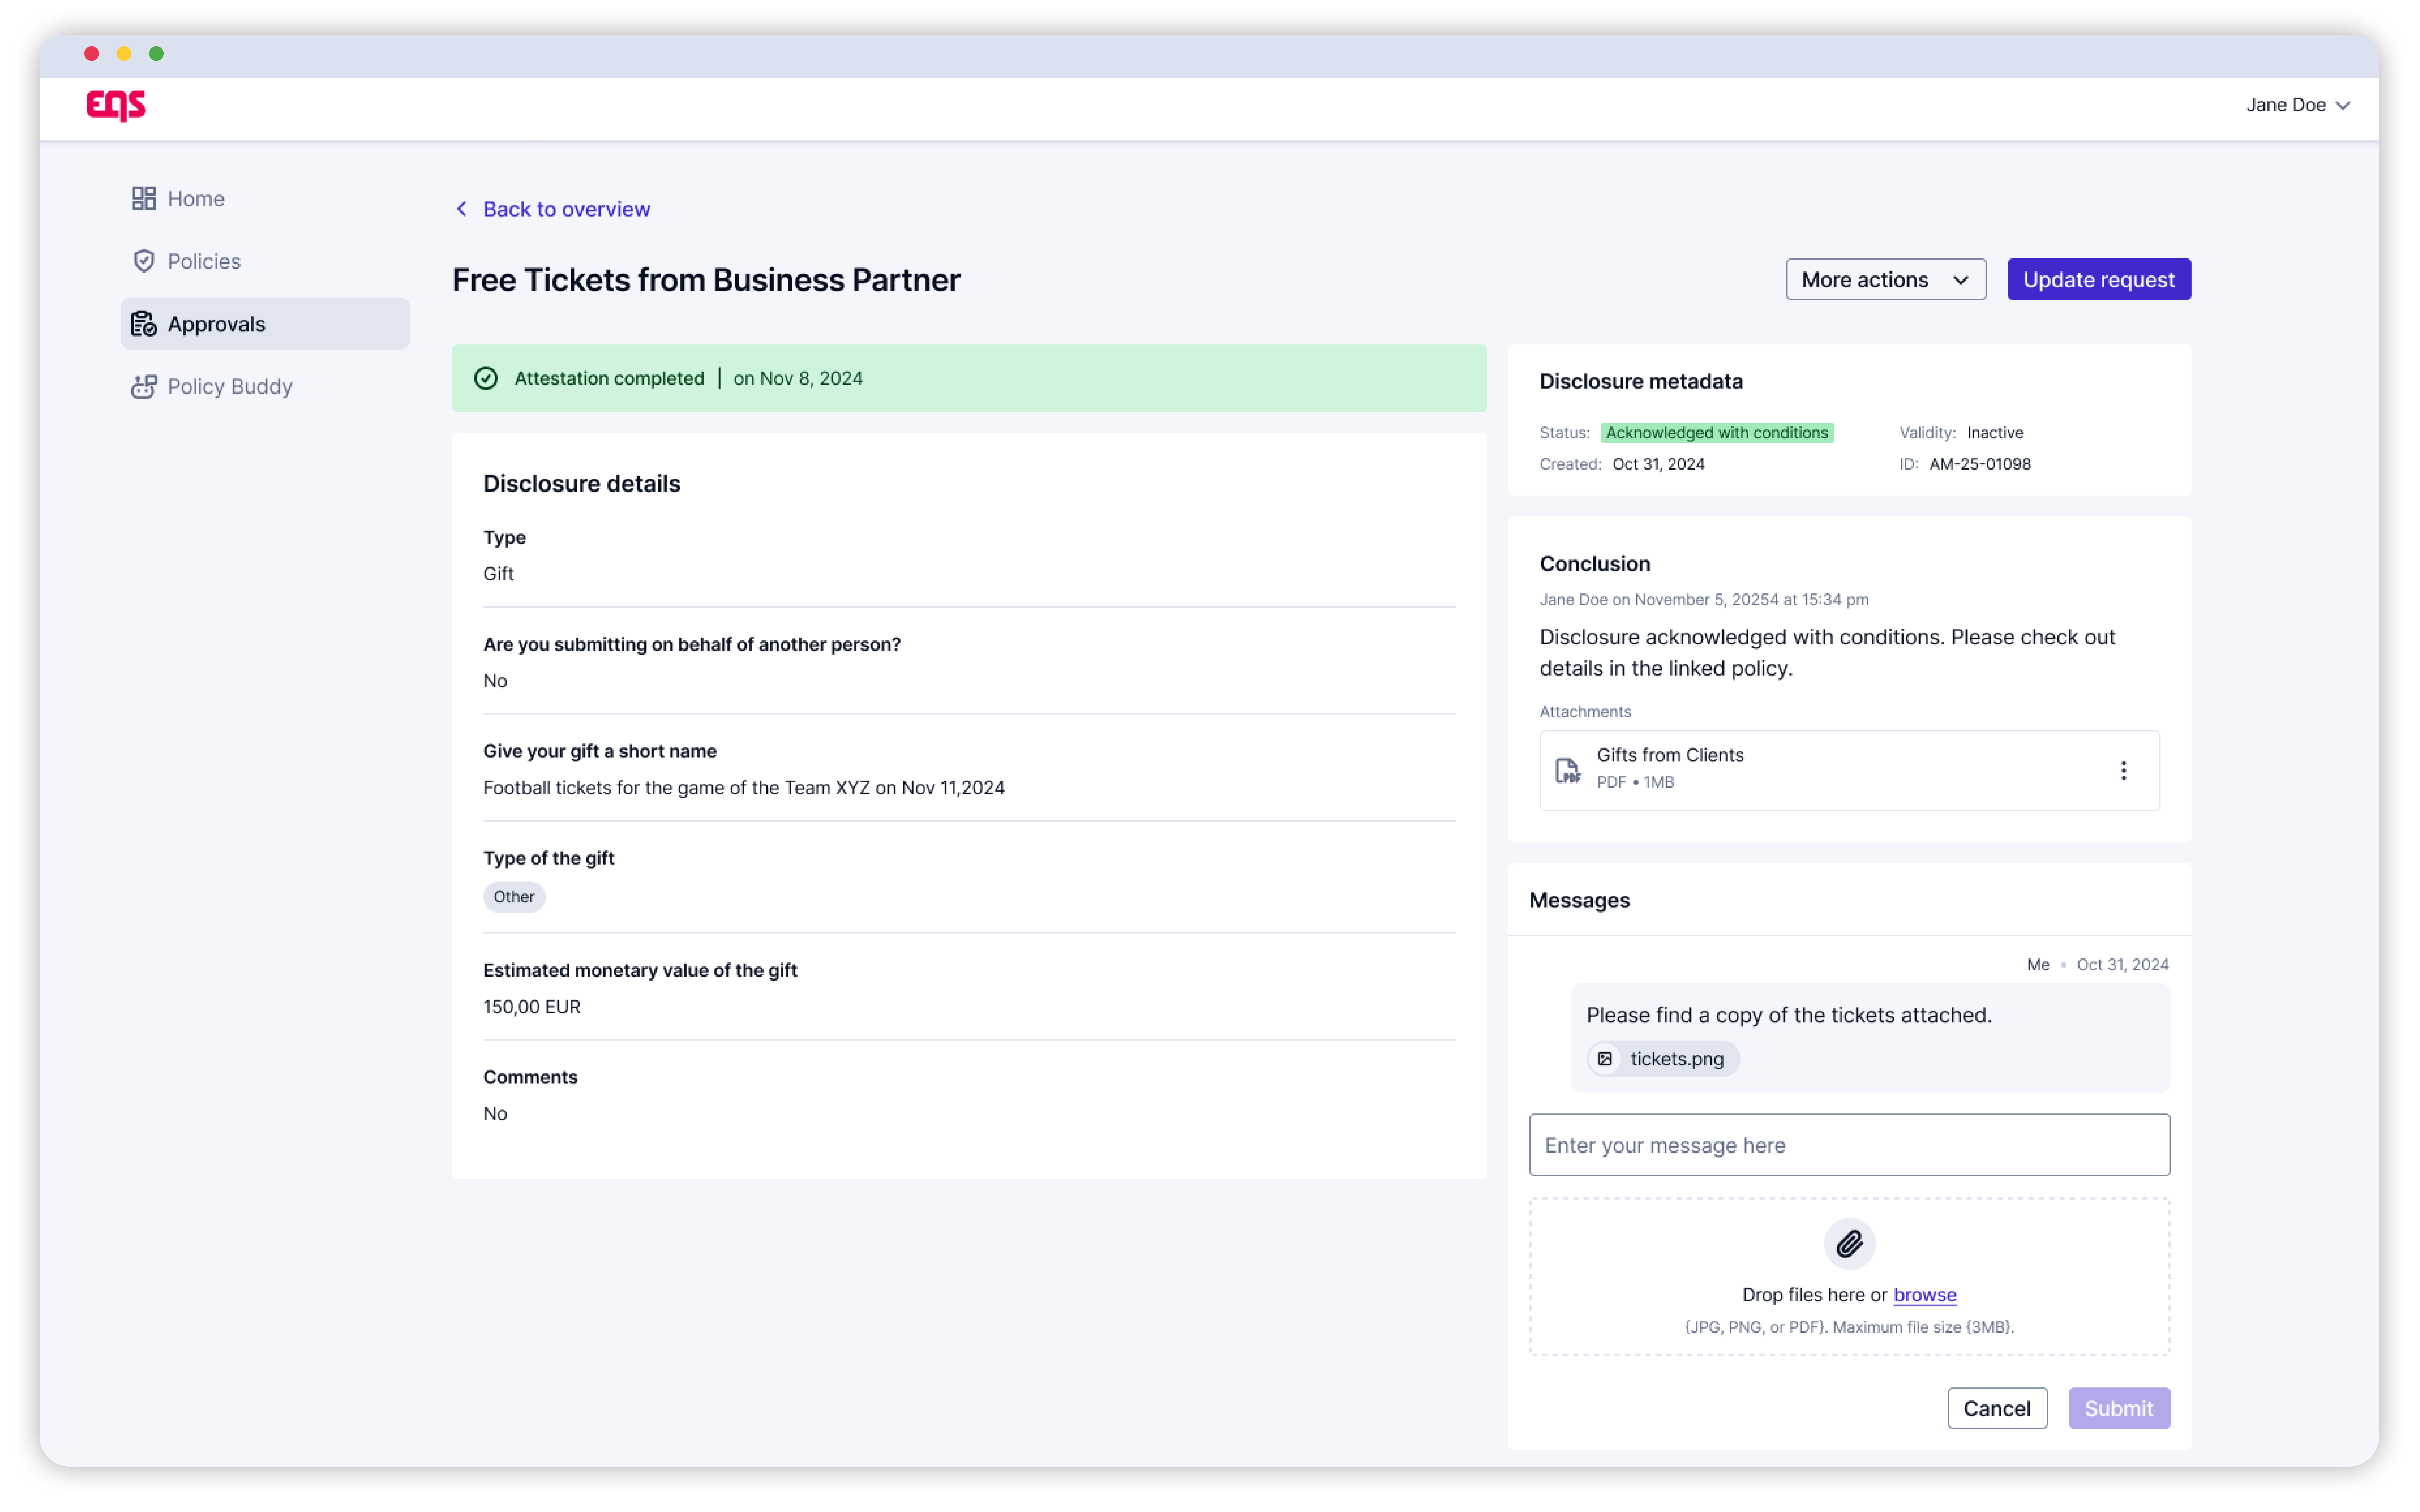The image size is (2420, 1512).
Task: Click the Approvals clipboard icon
Action: [x=144, y=324]
